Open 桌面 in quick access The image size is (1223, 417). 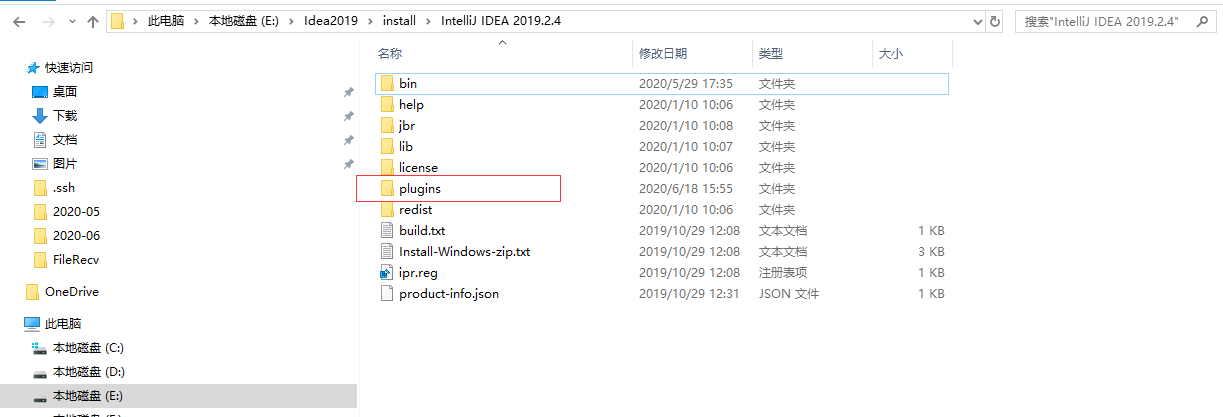65,91
